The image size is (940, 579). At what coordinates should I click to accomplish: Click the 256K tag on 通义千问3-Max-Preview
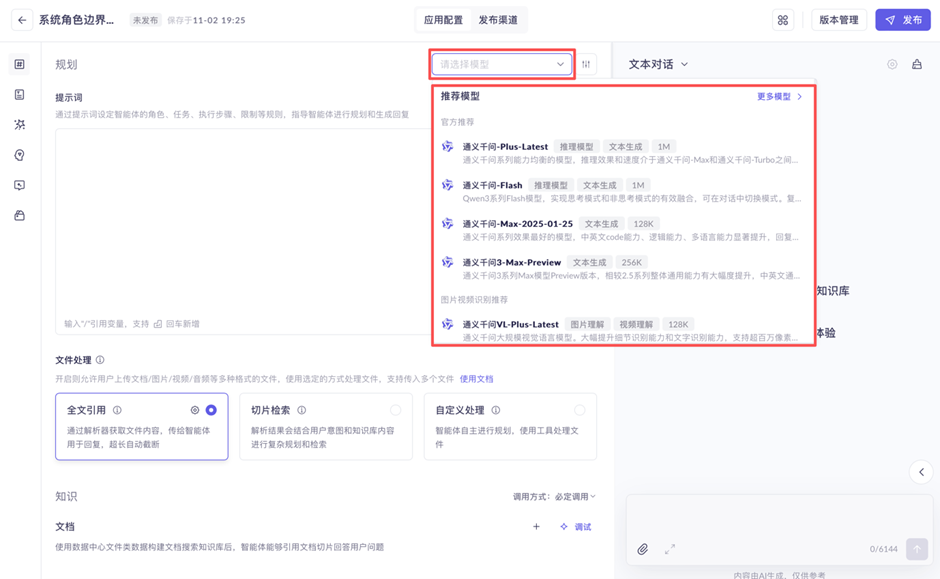click(x=632, y=262)
